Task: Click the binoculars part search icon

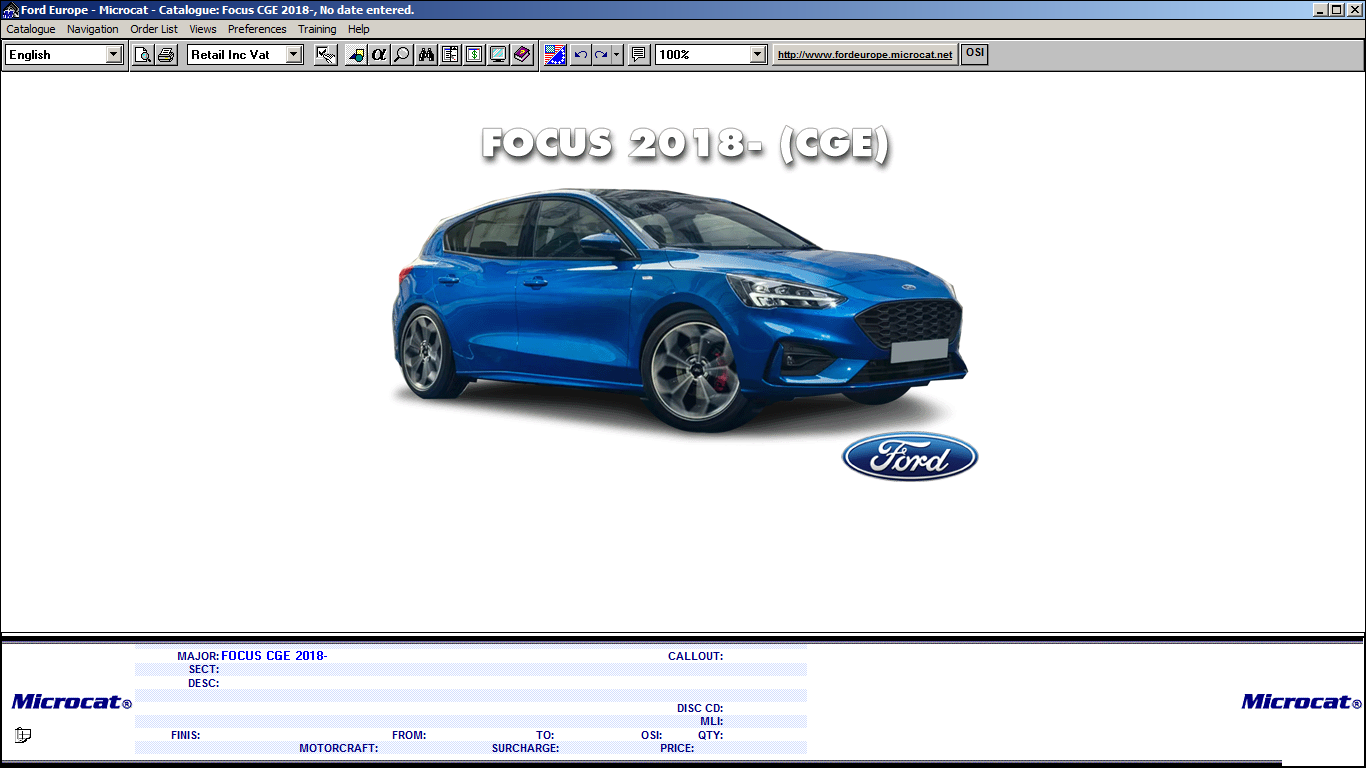Action: point(426,54)
